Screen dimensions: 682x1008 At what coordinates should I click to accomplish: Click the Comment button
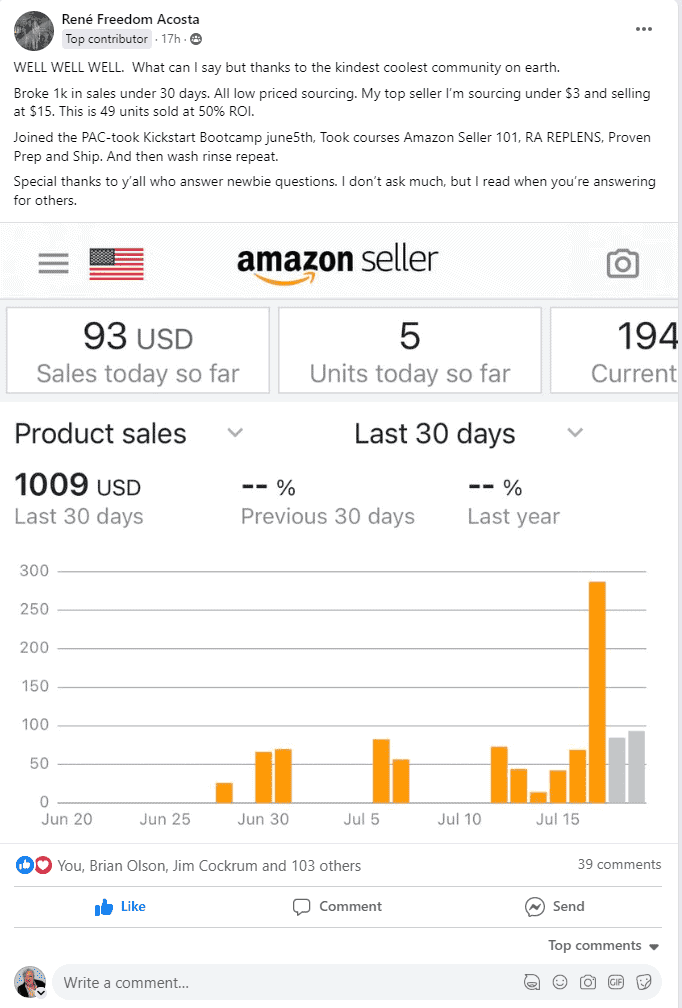pyautogui.click(x=337, y=906)
